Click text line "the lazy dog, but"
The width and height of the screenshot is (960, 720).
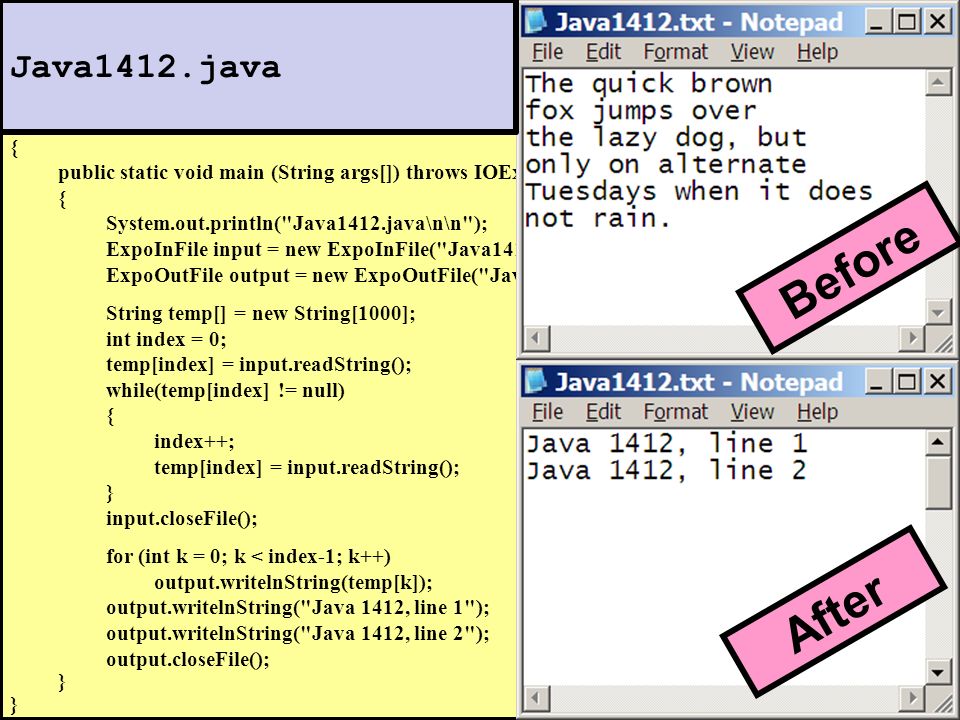[x=666, y=138]
